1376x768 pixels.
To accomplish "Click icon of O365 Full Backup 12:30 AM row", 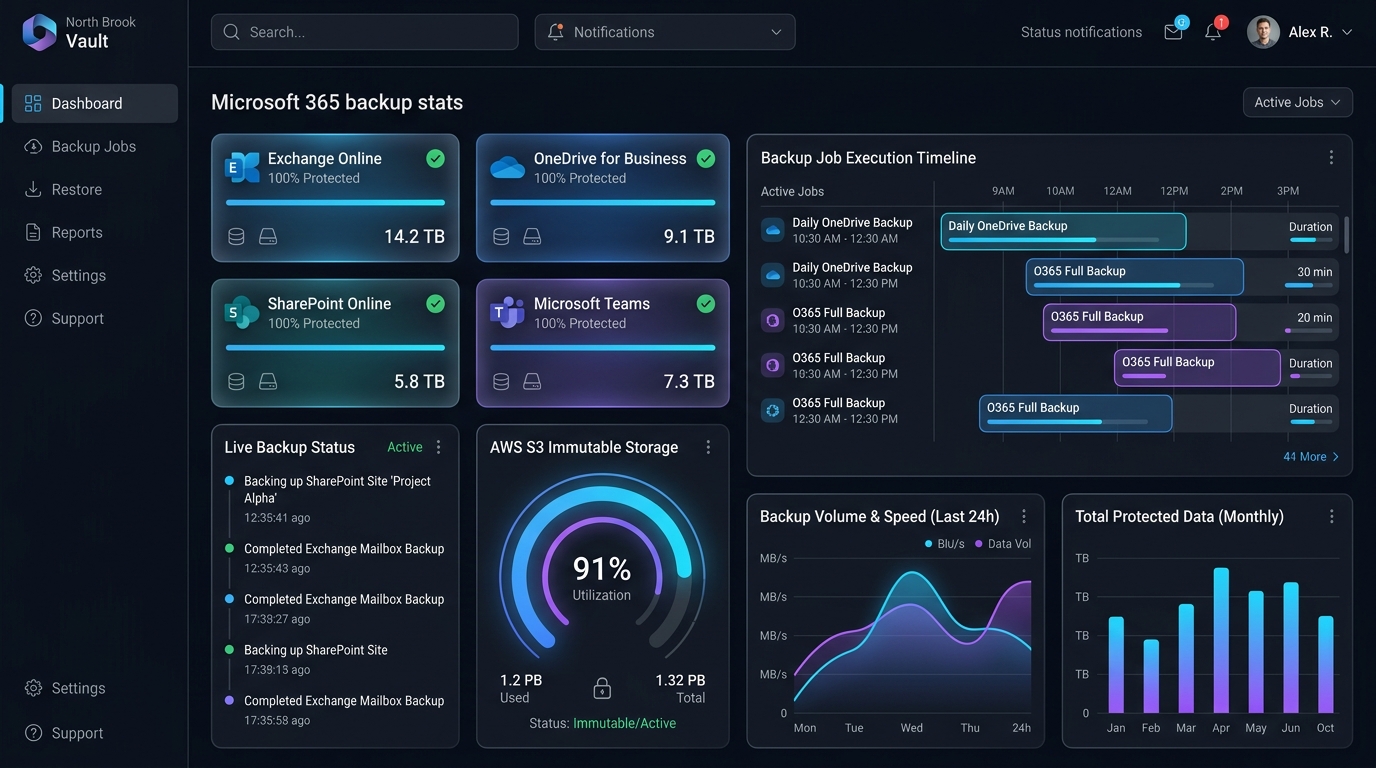I will coord(772,410).
